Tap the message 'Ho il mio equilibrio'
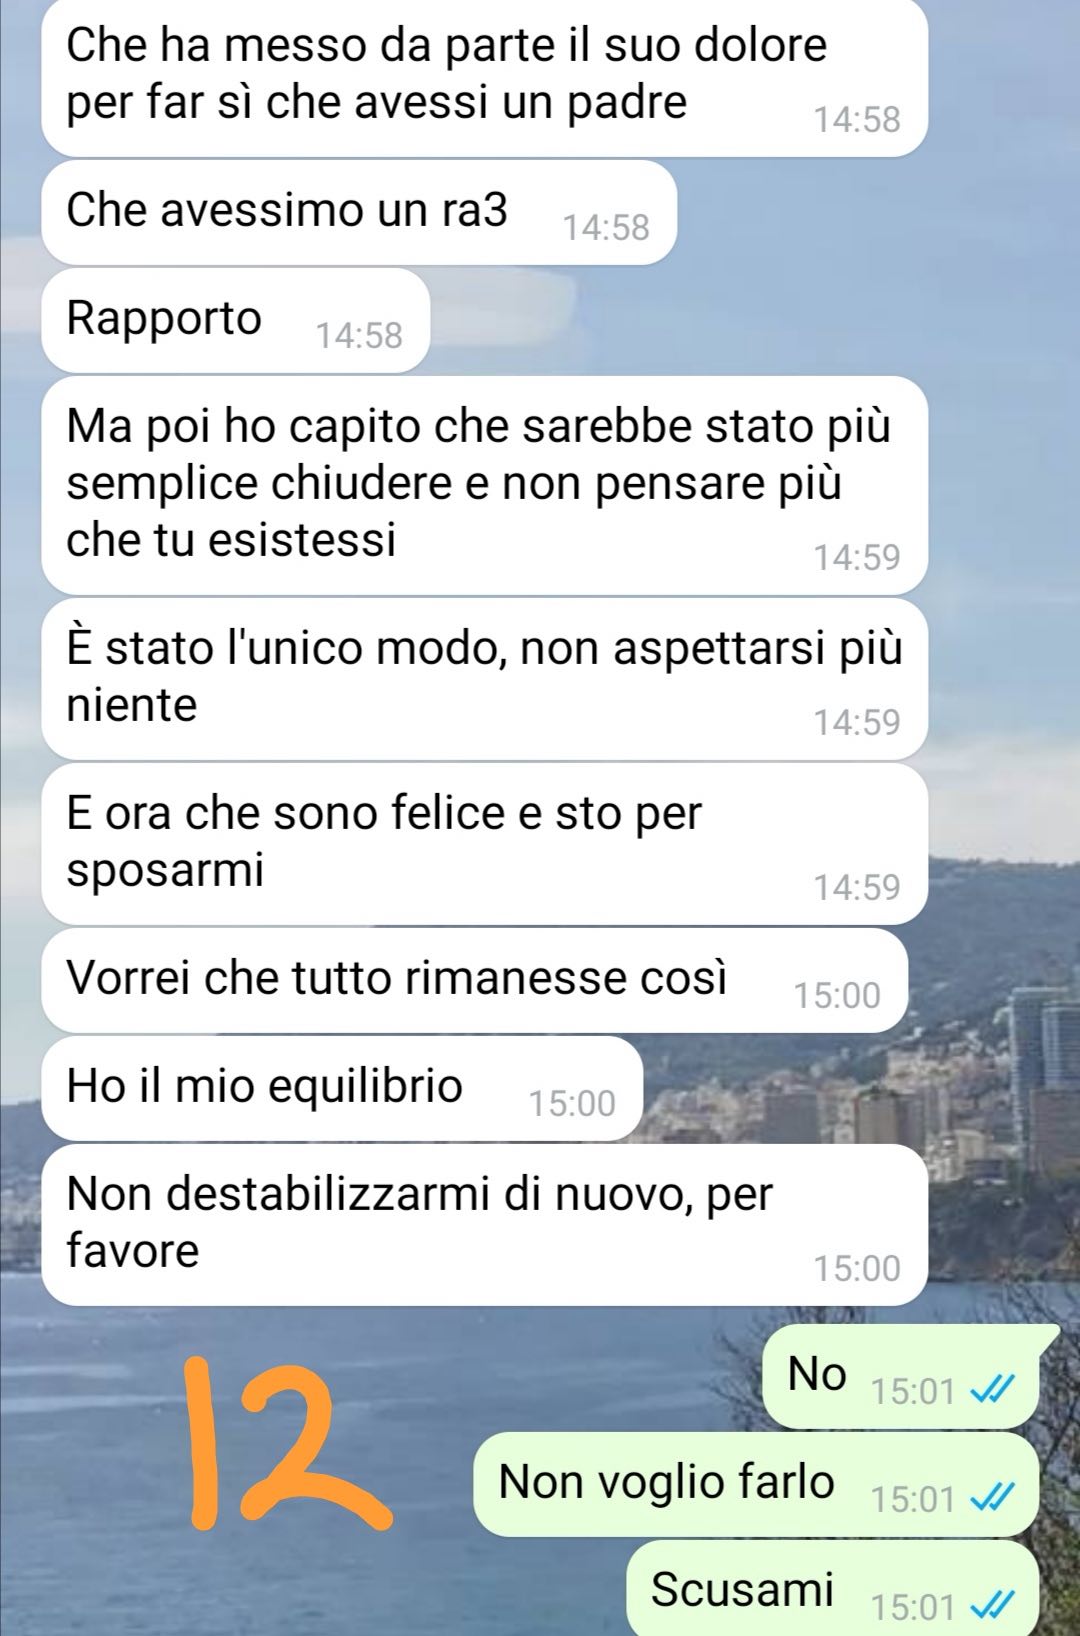The width and height of the screenshot is (1080, 1636). click(341, 1088)
